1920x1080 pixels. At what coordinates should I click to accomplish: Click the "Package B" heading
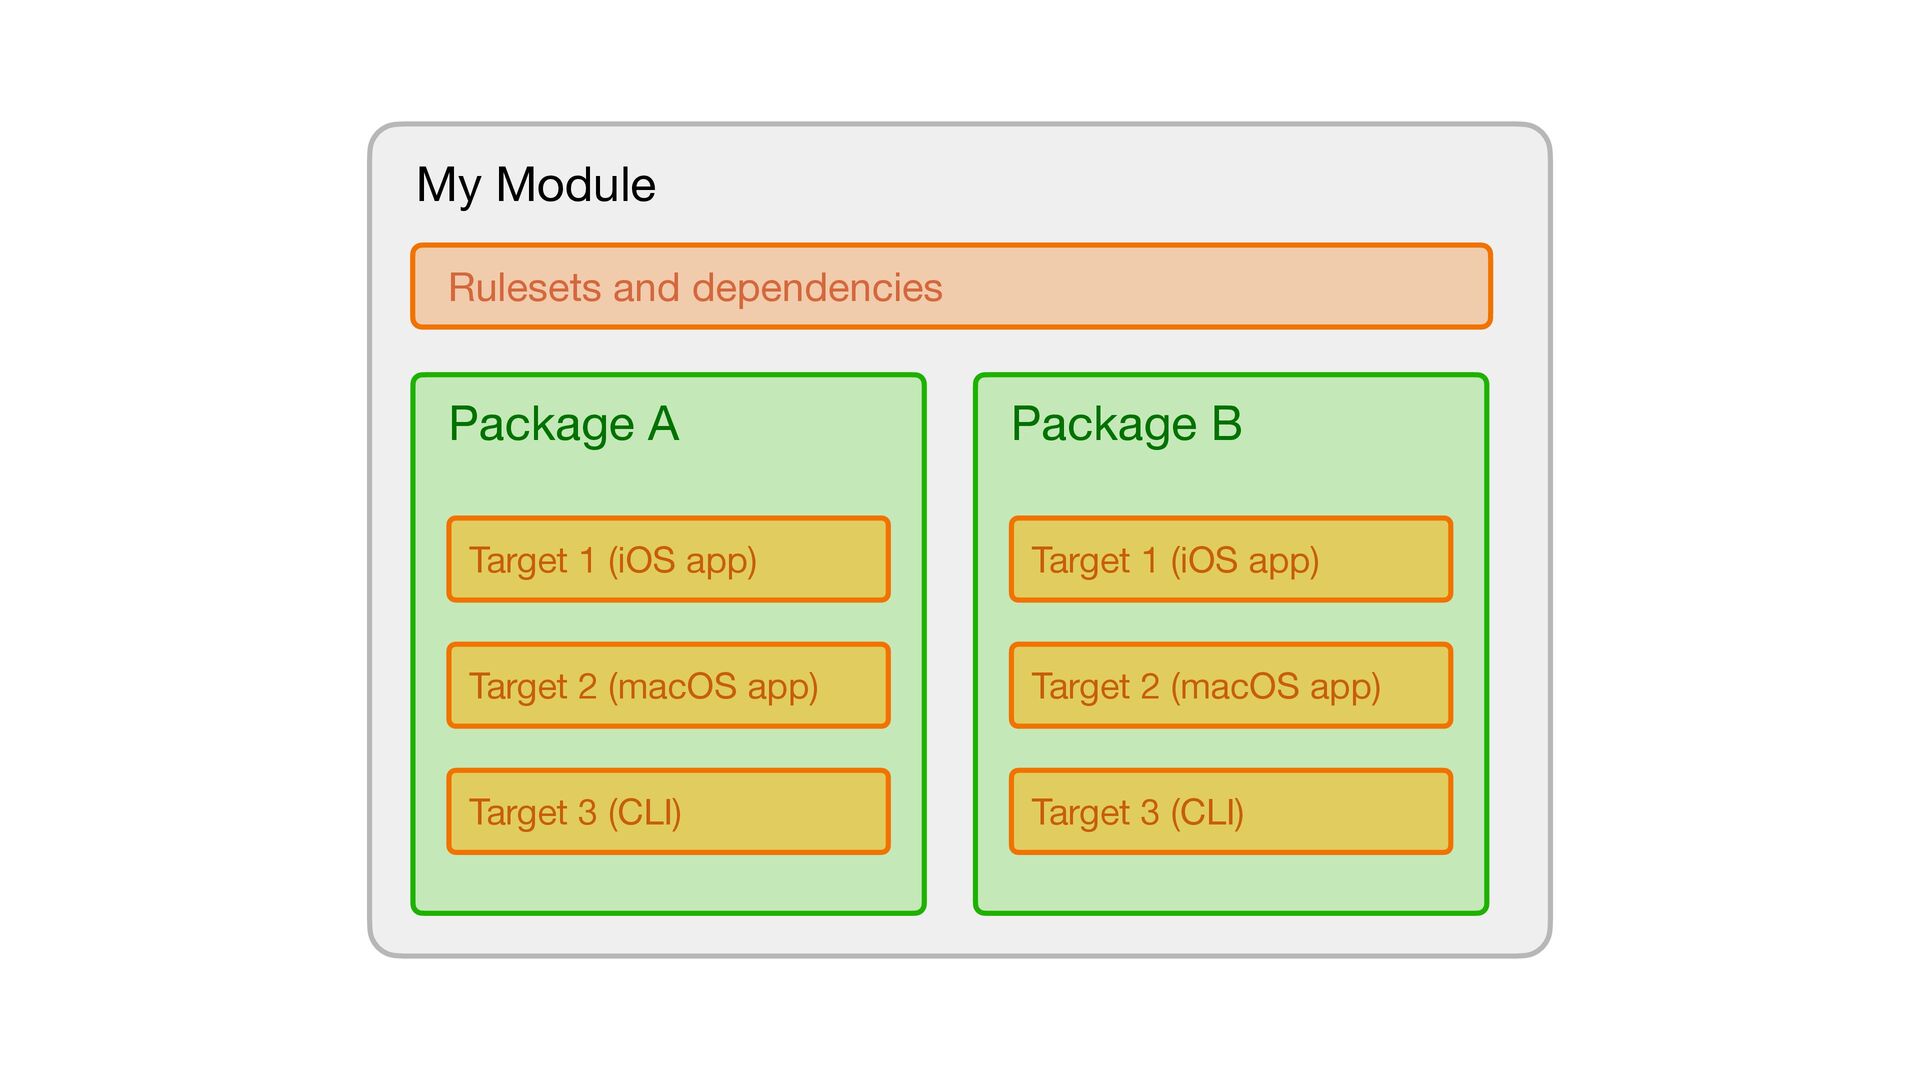[x=1126, y=424]
